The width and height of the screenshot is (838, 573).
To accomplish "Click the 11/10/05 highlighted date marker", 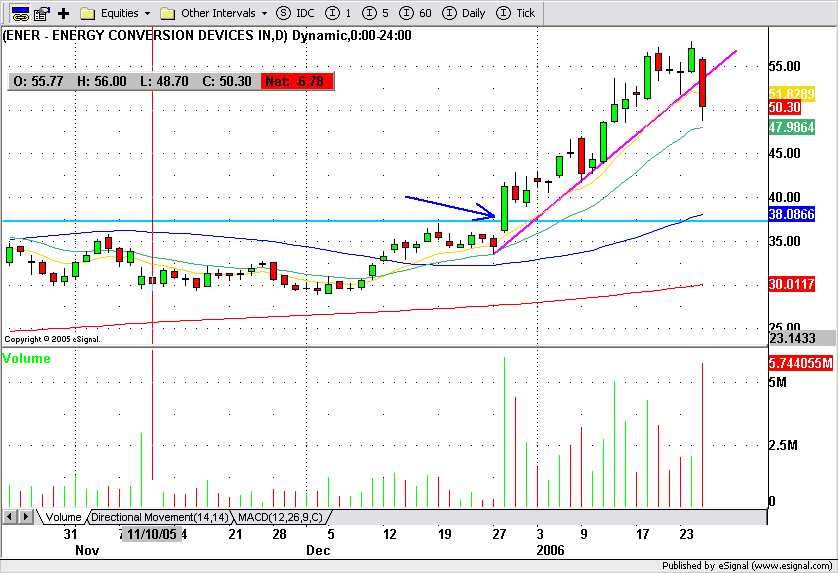I will (152, 534).
